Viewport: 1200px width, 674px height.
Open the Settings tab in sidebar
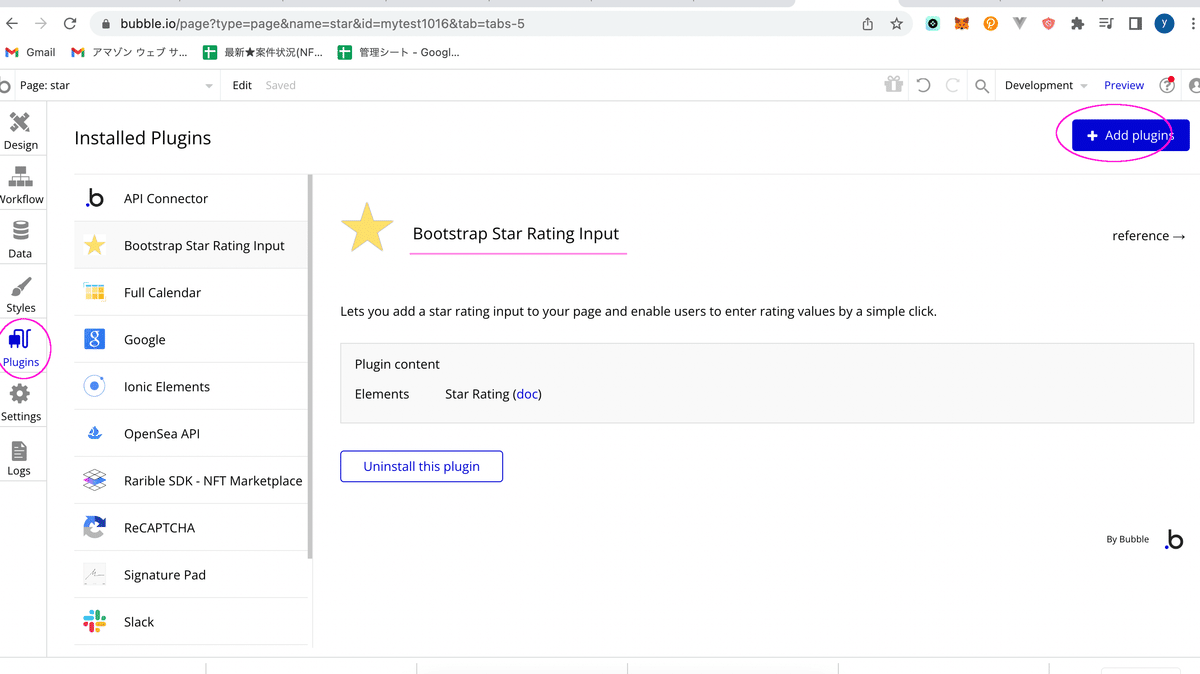20,402
